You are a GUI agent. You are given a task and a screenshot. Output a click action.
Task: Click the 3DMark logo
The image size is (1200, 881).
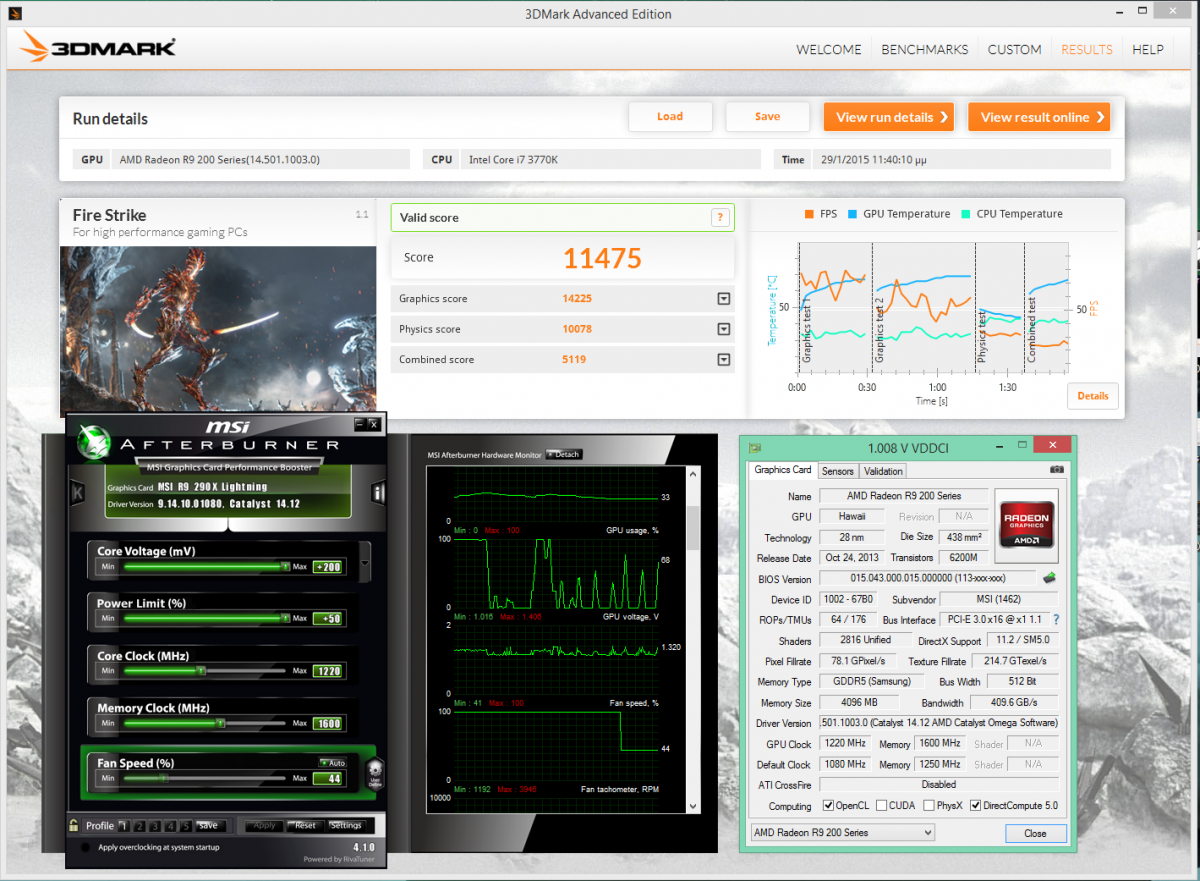pos(98,48)
